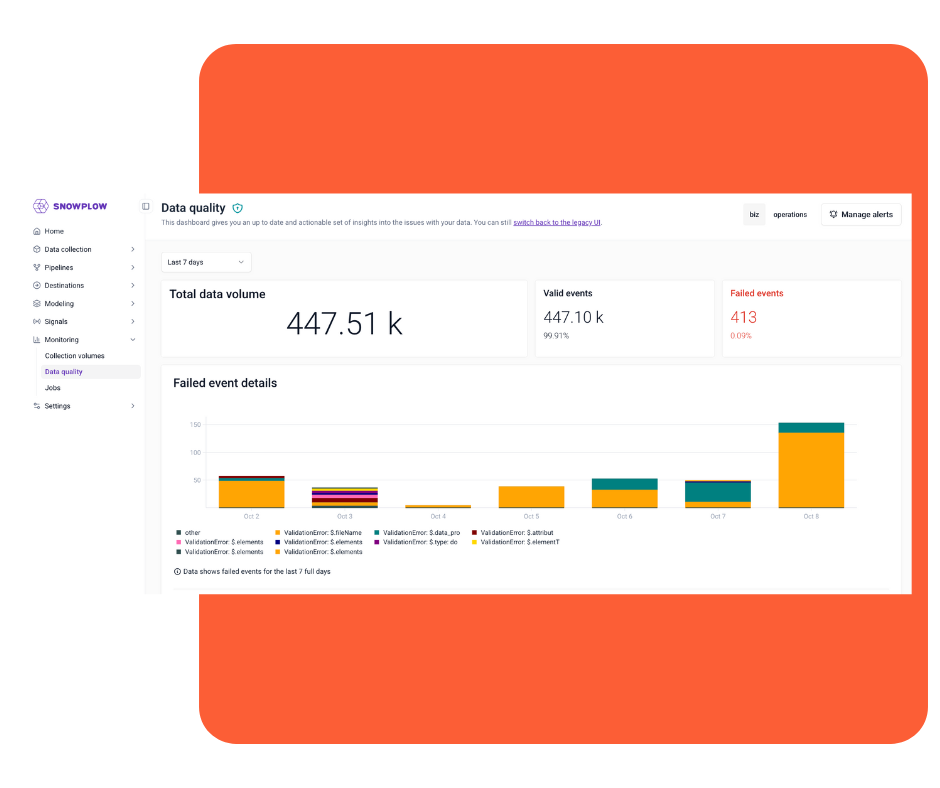Click the Destinations circle icon
940x788 pixels.
(37, 285)
